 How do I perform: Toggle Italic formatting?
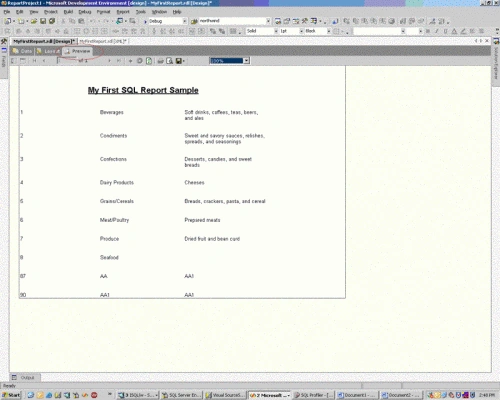click(436, 31)
